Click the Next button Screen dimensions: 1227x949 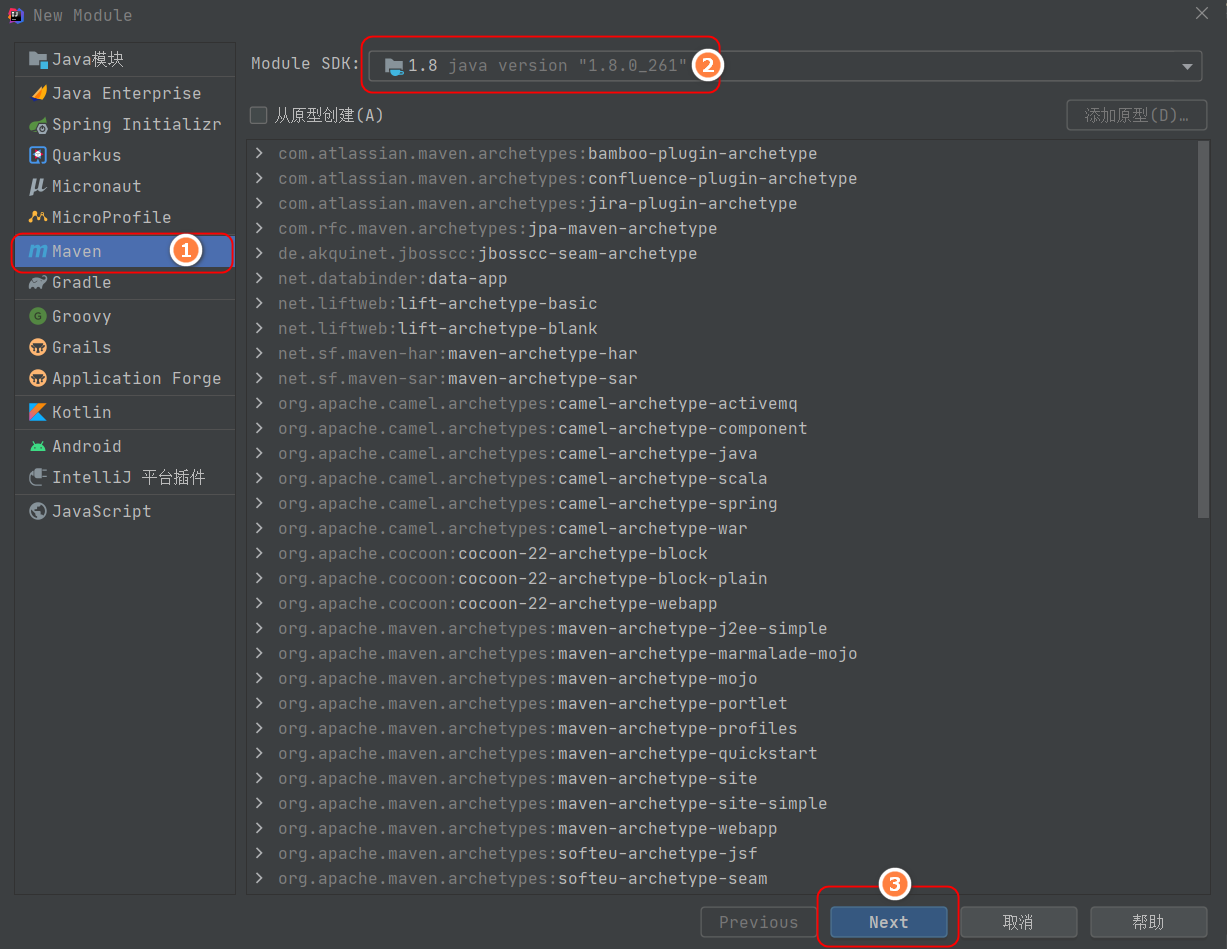(x=888, y=922)
